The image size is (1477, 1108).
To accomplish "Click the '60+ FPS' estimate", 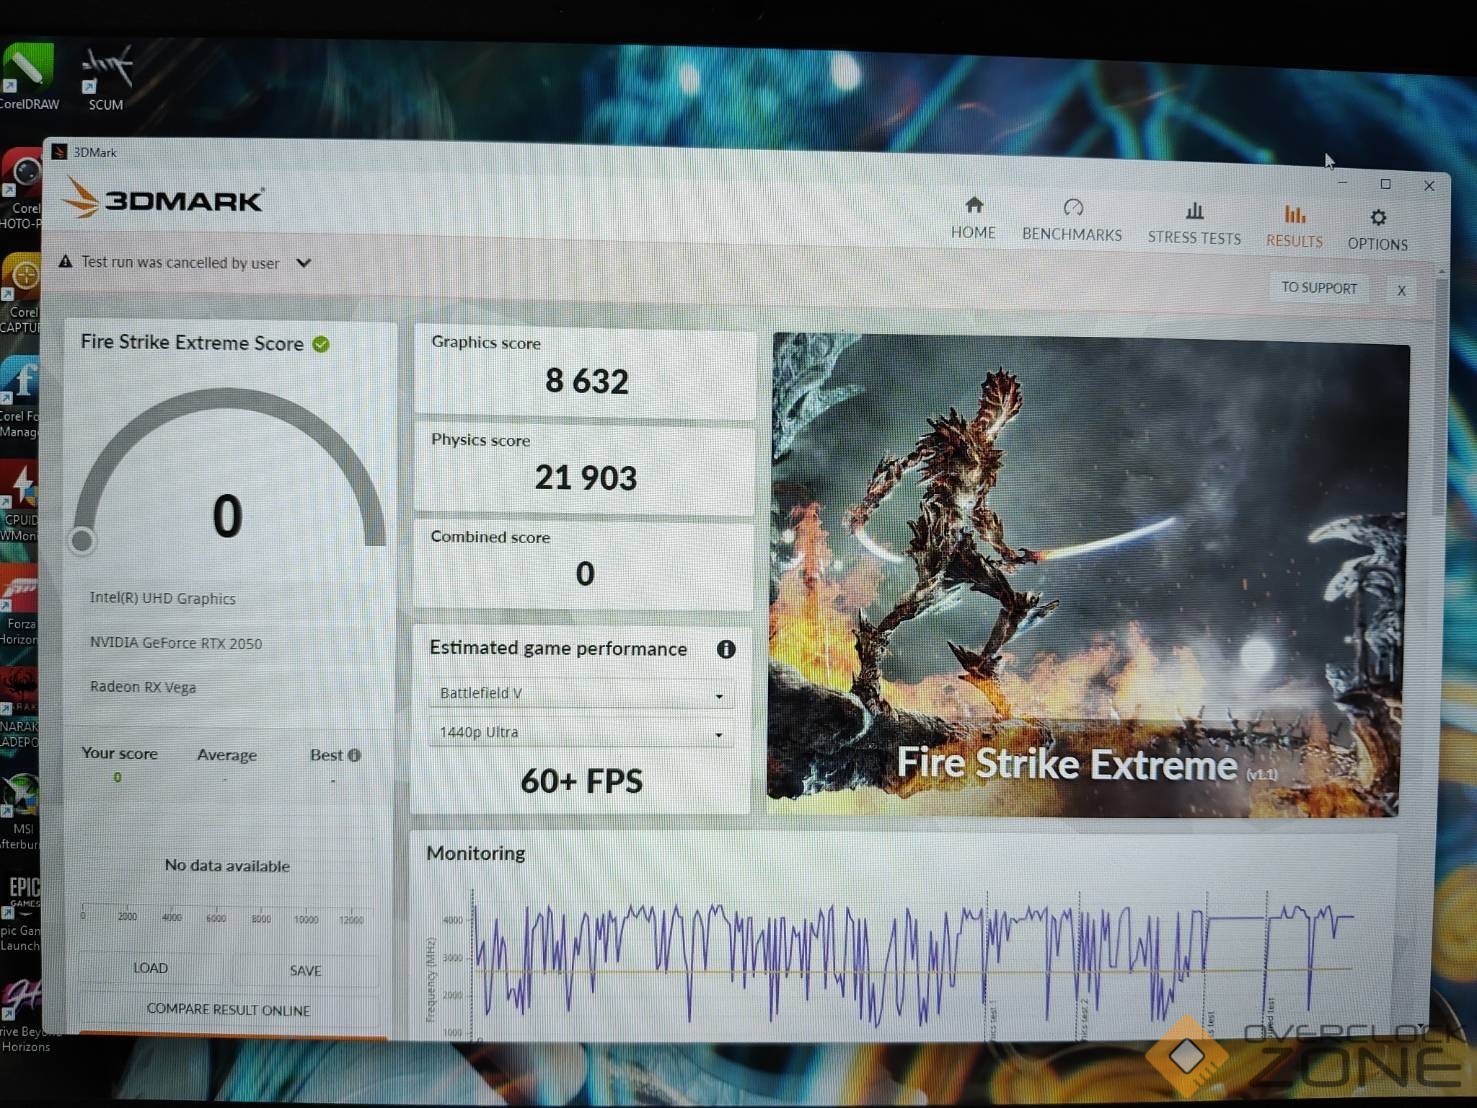I will [x=582, y=781].
